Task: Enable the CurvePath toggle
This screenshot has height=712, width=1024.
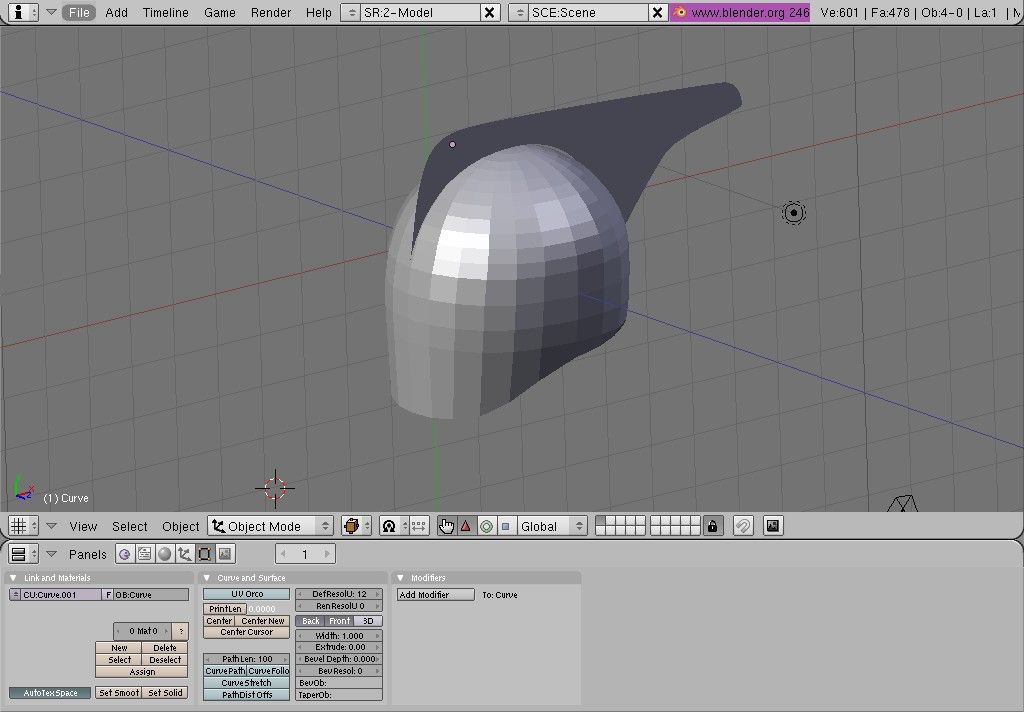Action: pos(225,671)
